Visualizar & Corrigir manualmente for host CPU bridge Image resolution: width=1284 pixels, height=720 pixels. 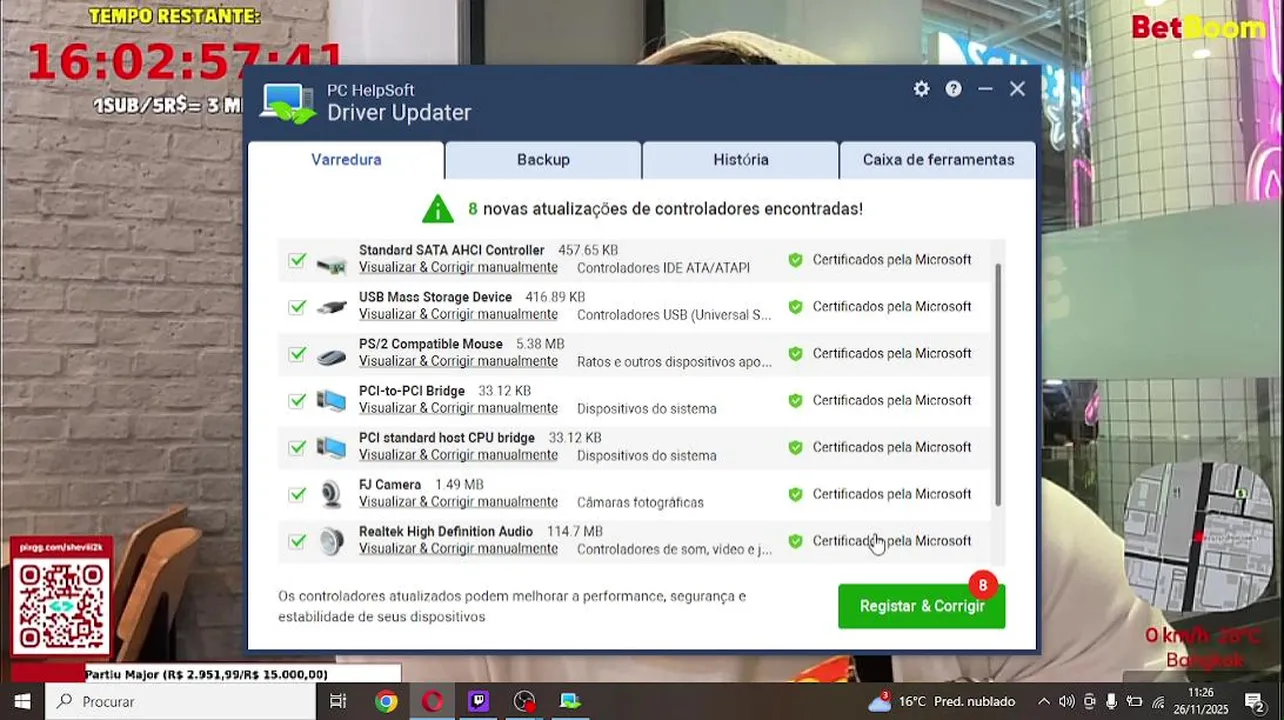point(458,456)
